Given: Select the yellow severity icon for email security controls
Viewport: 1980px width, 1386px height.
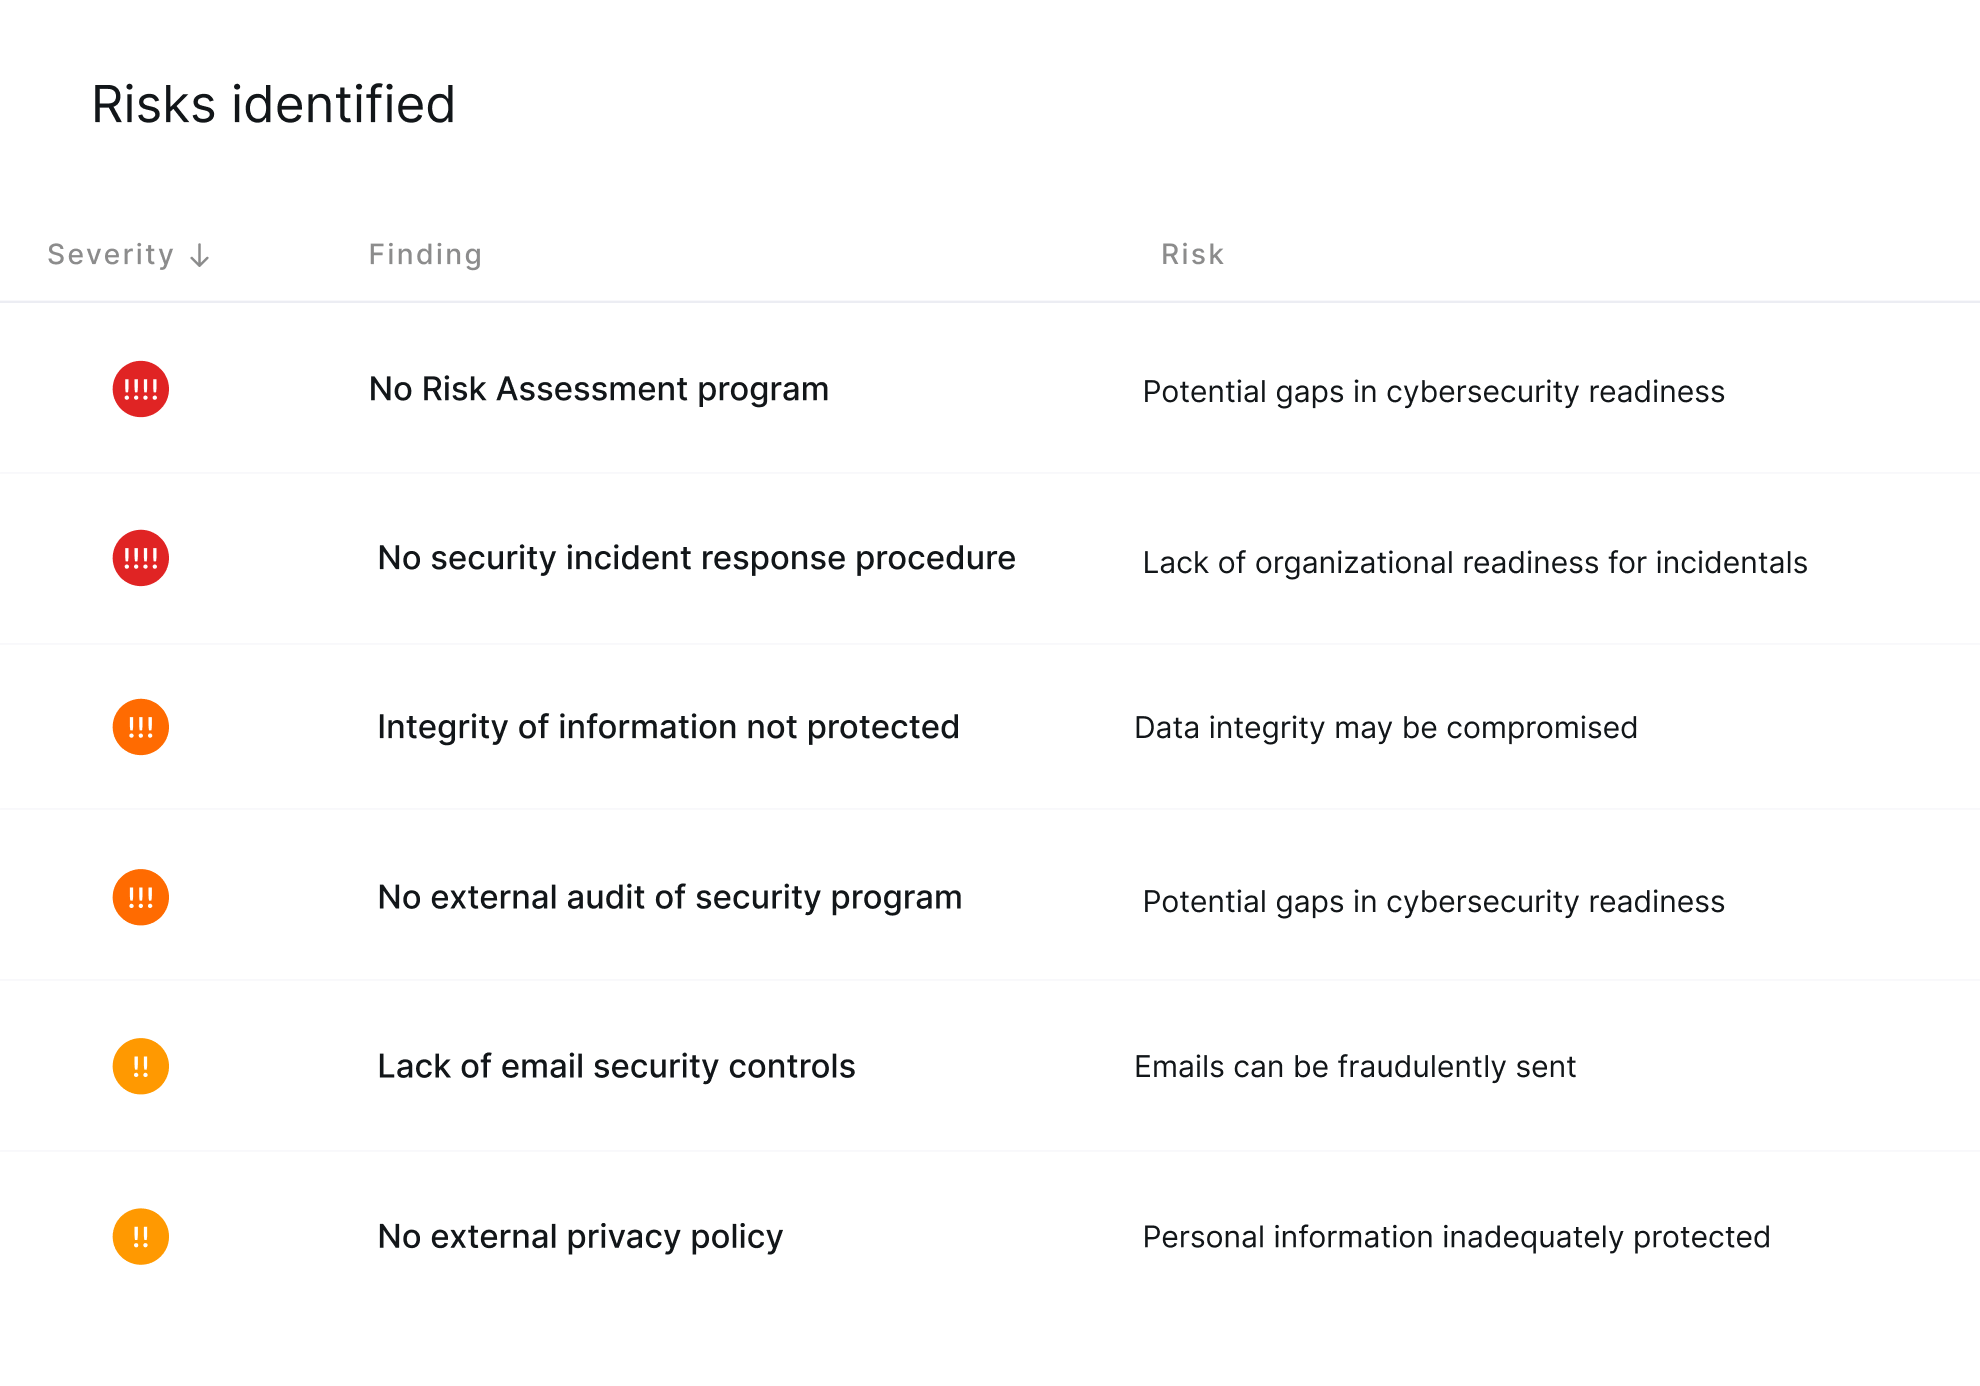Looking at the screenshot, I should pos(140,1066).
